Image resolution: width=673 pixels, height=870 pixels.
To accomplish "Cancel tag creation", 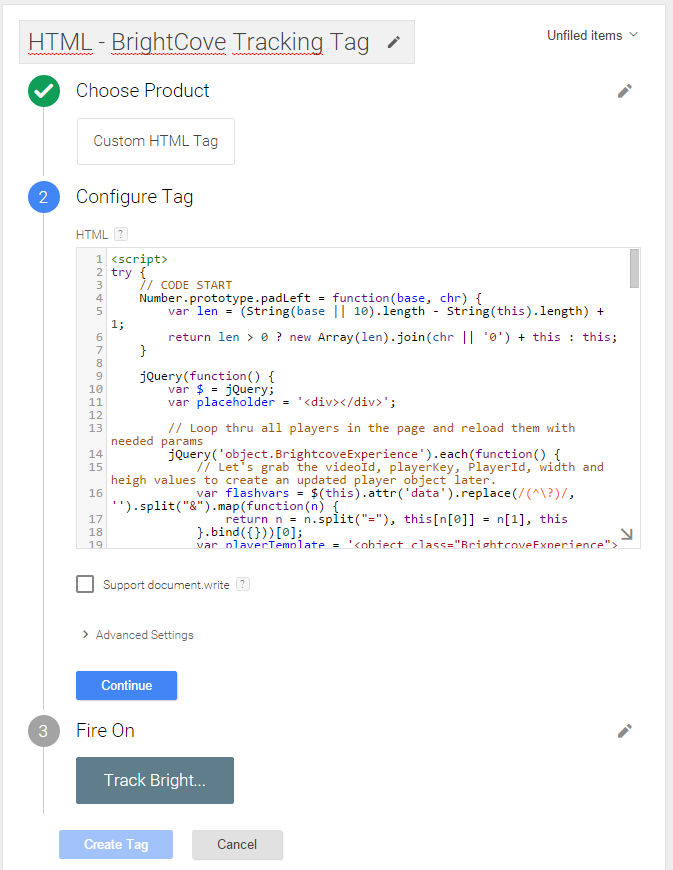I will coord(237,844).
